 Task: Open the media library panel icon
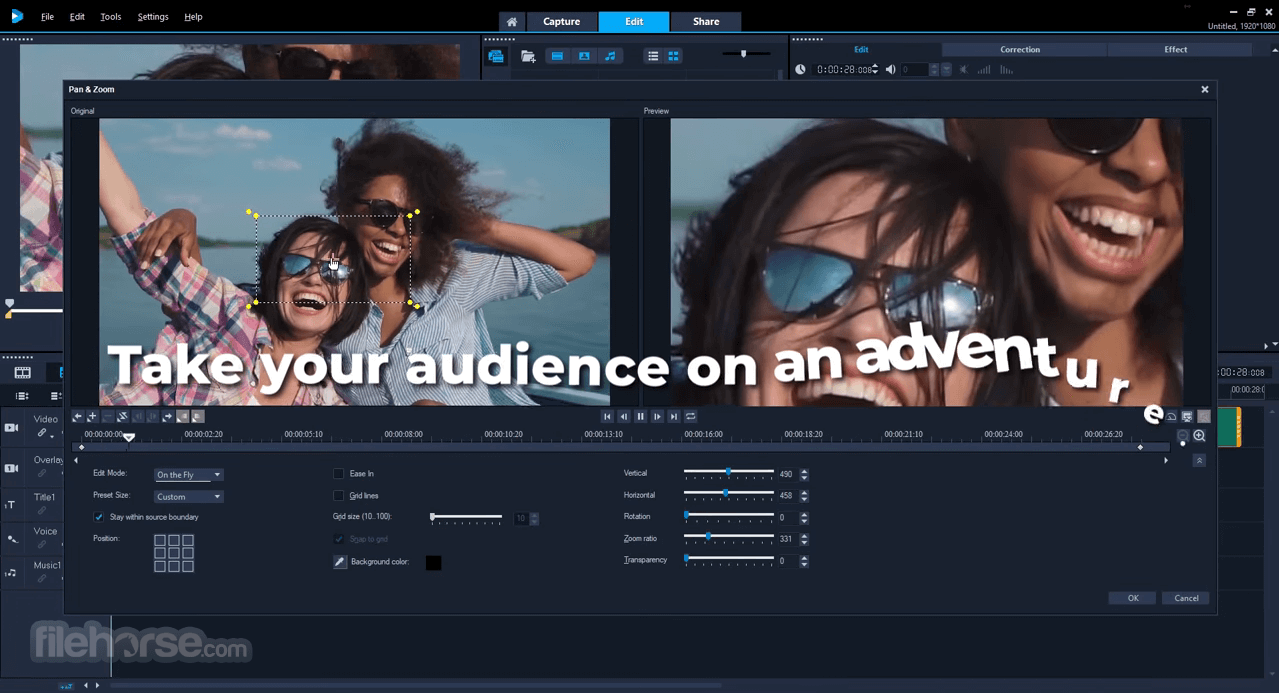496,56
